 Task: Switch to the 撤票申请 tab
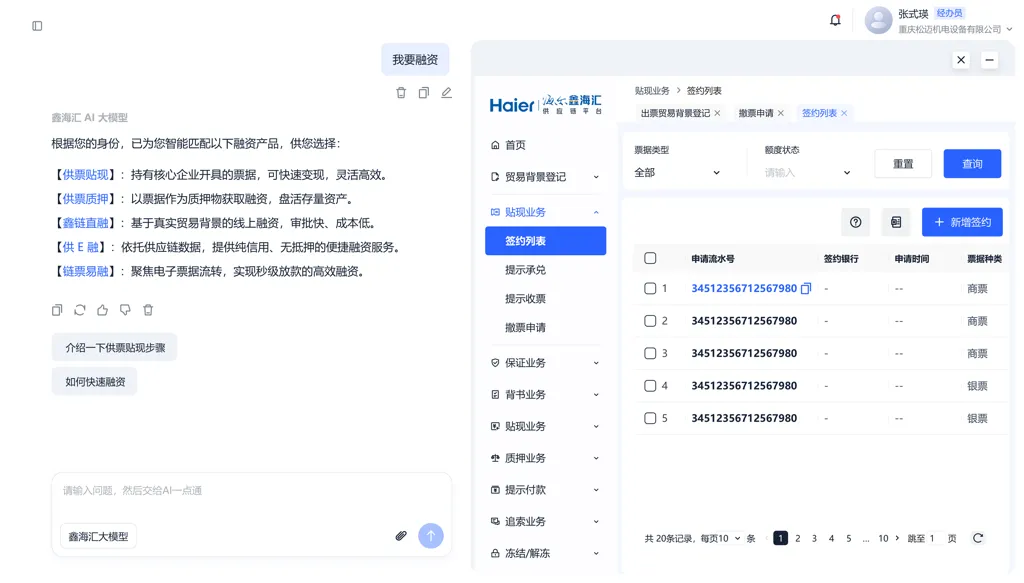click(x=756, y=113)
